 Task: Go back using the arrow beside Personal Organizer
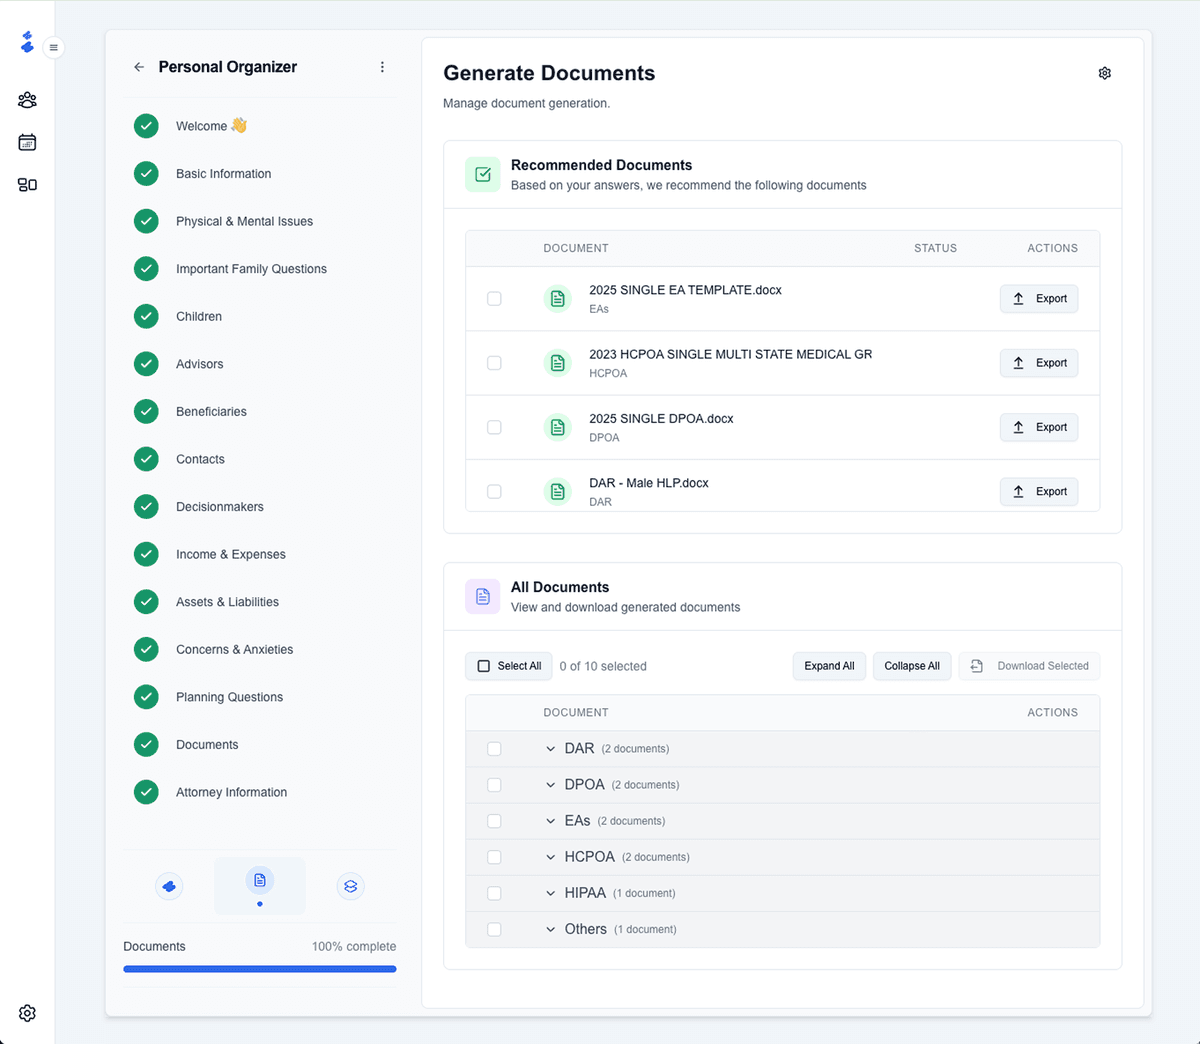139,67
